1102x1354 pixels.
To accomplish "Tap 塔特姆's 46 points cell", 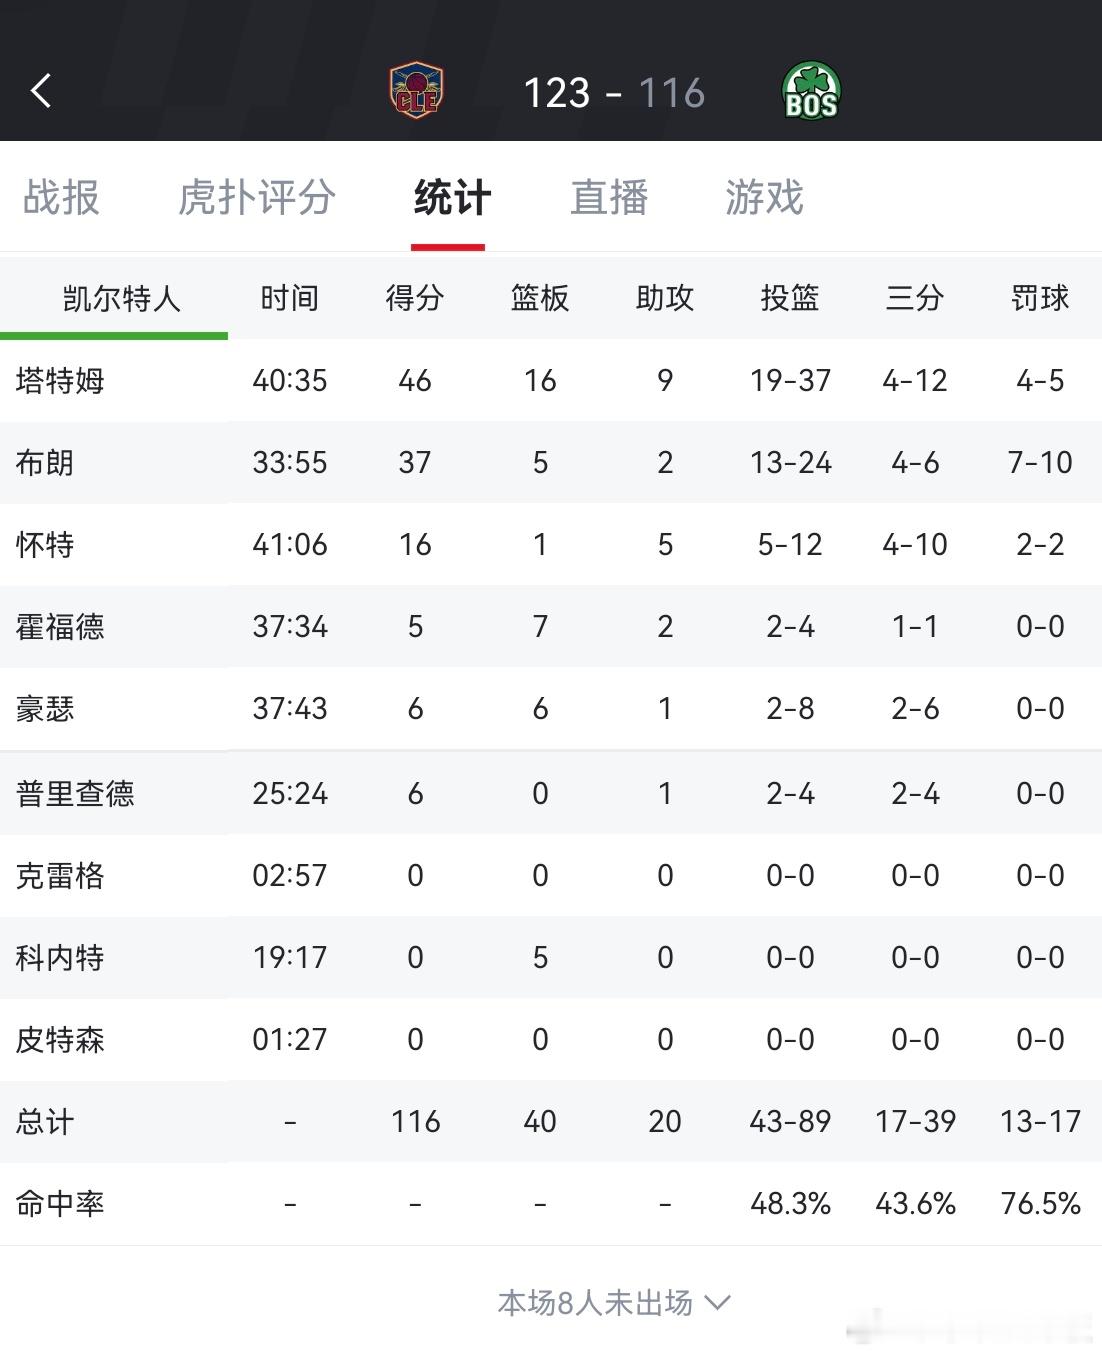I will [415, 380].
